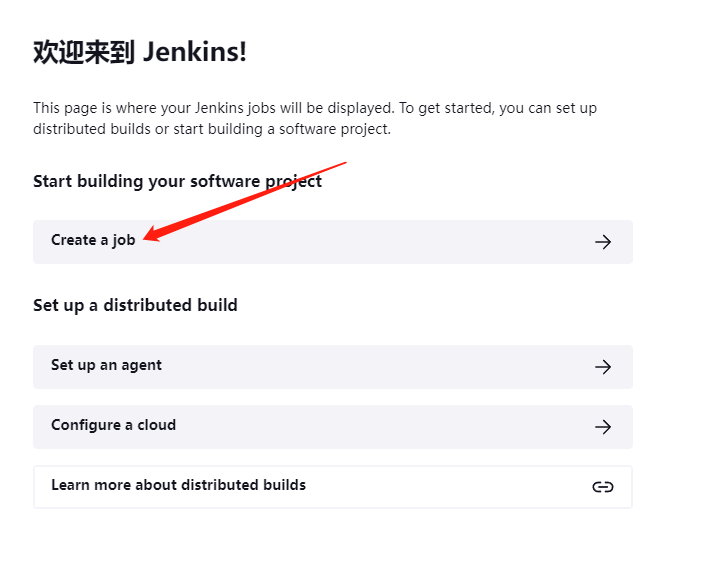Click the tail end of the red arrow
Viewport: 701px width, 575px height.
tap(343, 162)
